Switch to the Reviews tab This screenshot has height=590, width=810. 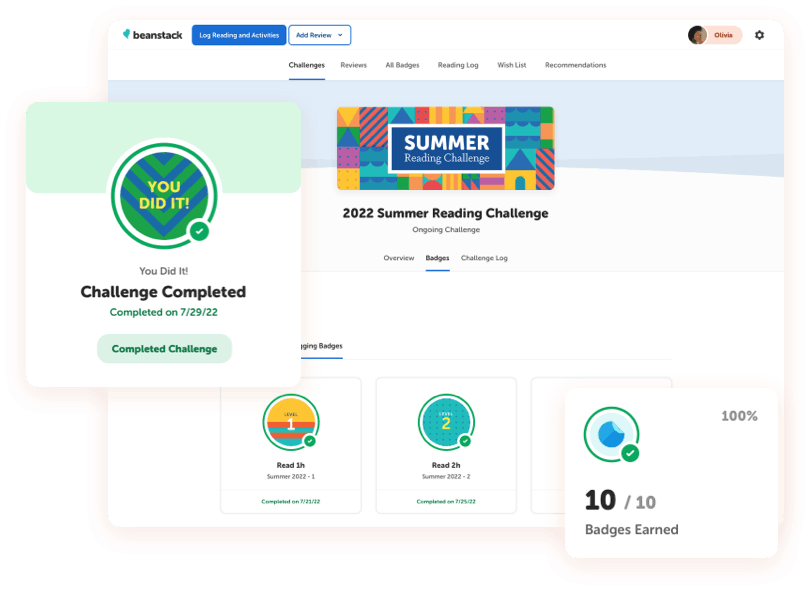pos(353,65)
